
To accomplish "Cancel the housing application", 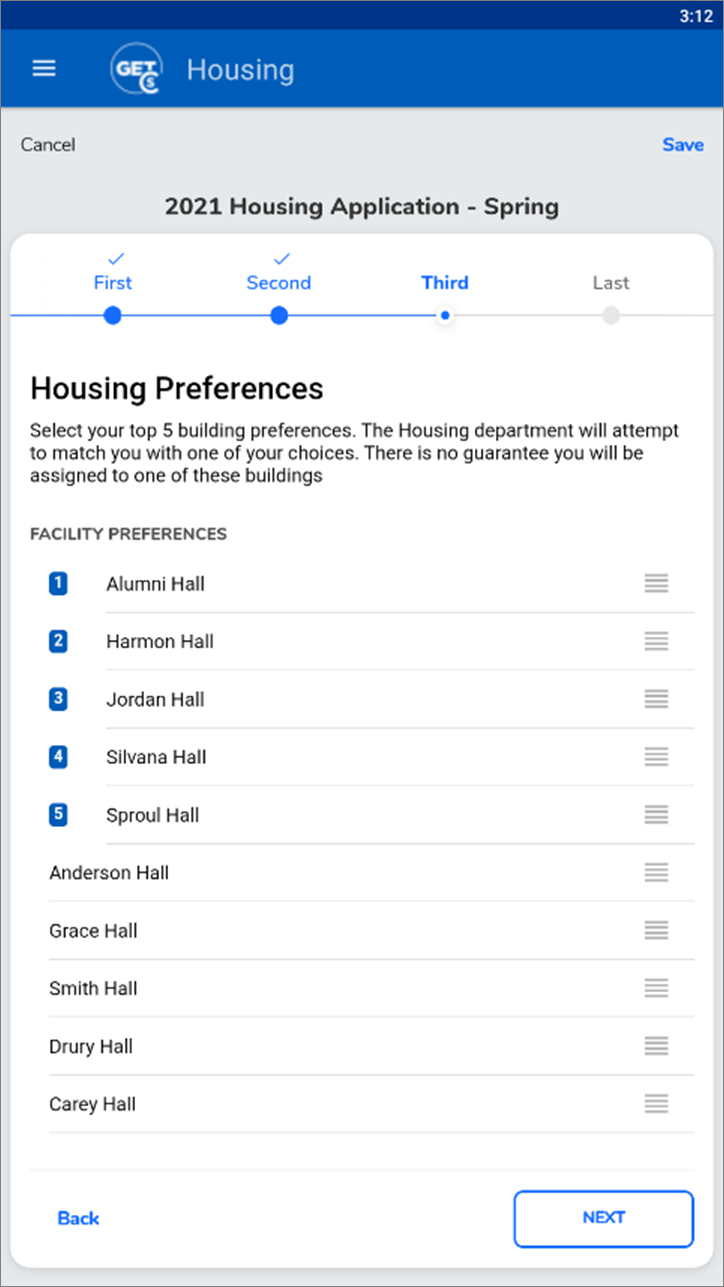I will coord(48,145).
